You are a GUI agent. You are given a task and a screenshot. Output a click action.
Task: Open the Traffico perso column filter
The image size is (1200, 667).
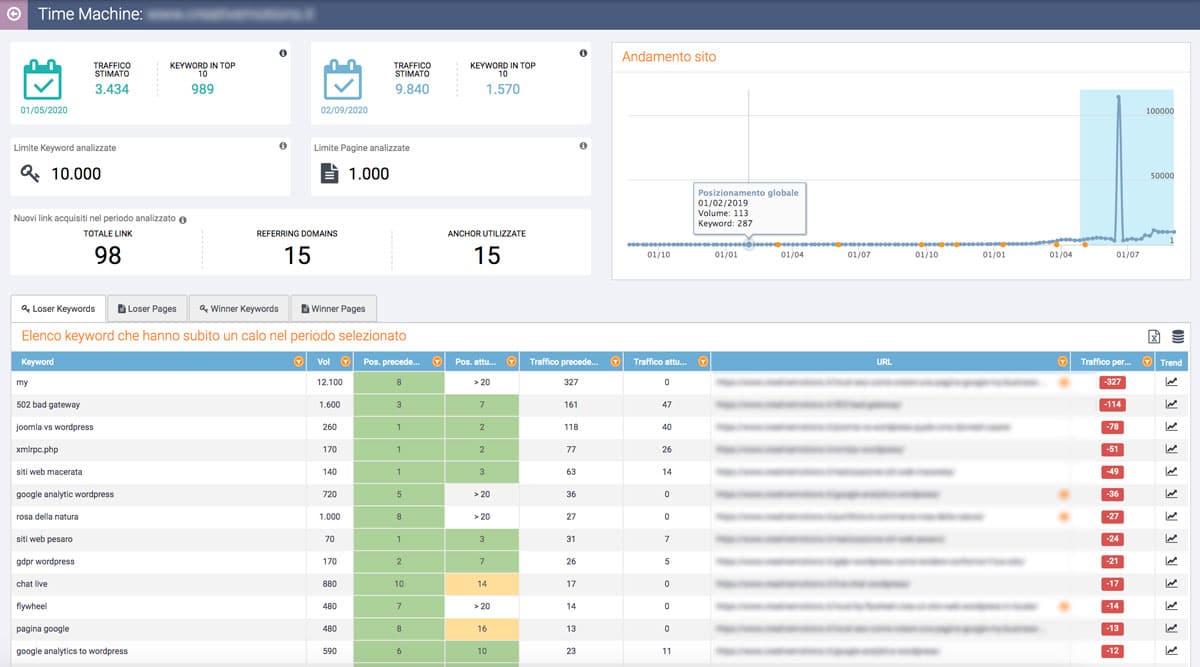pyautogui.click(x=1148, y=361)
